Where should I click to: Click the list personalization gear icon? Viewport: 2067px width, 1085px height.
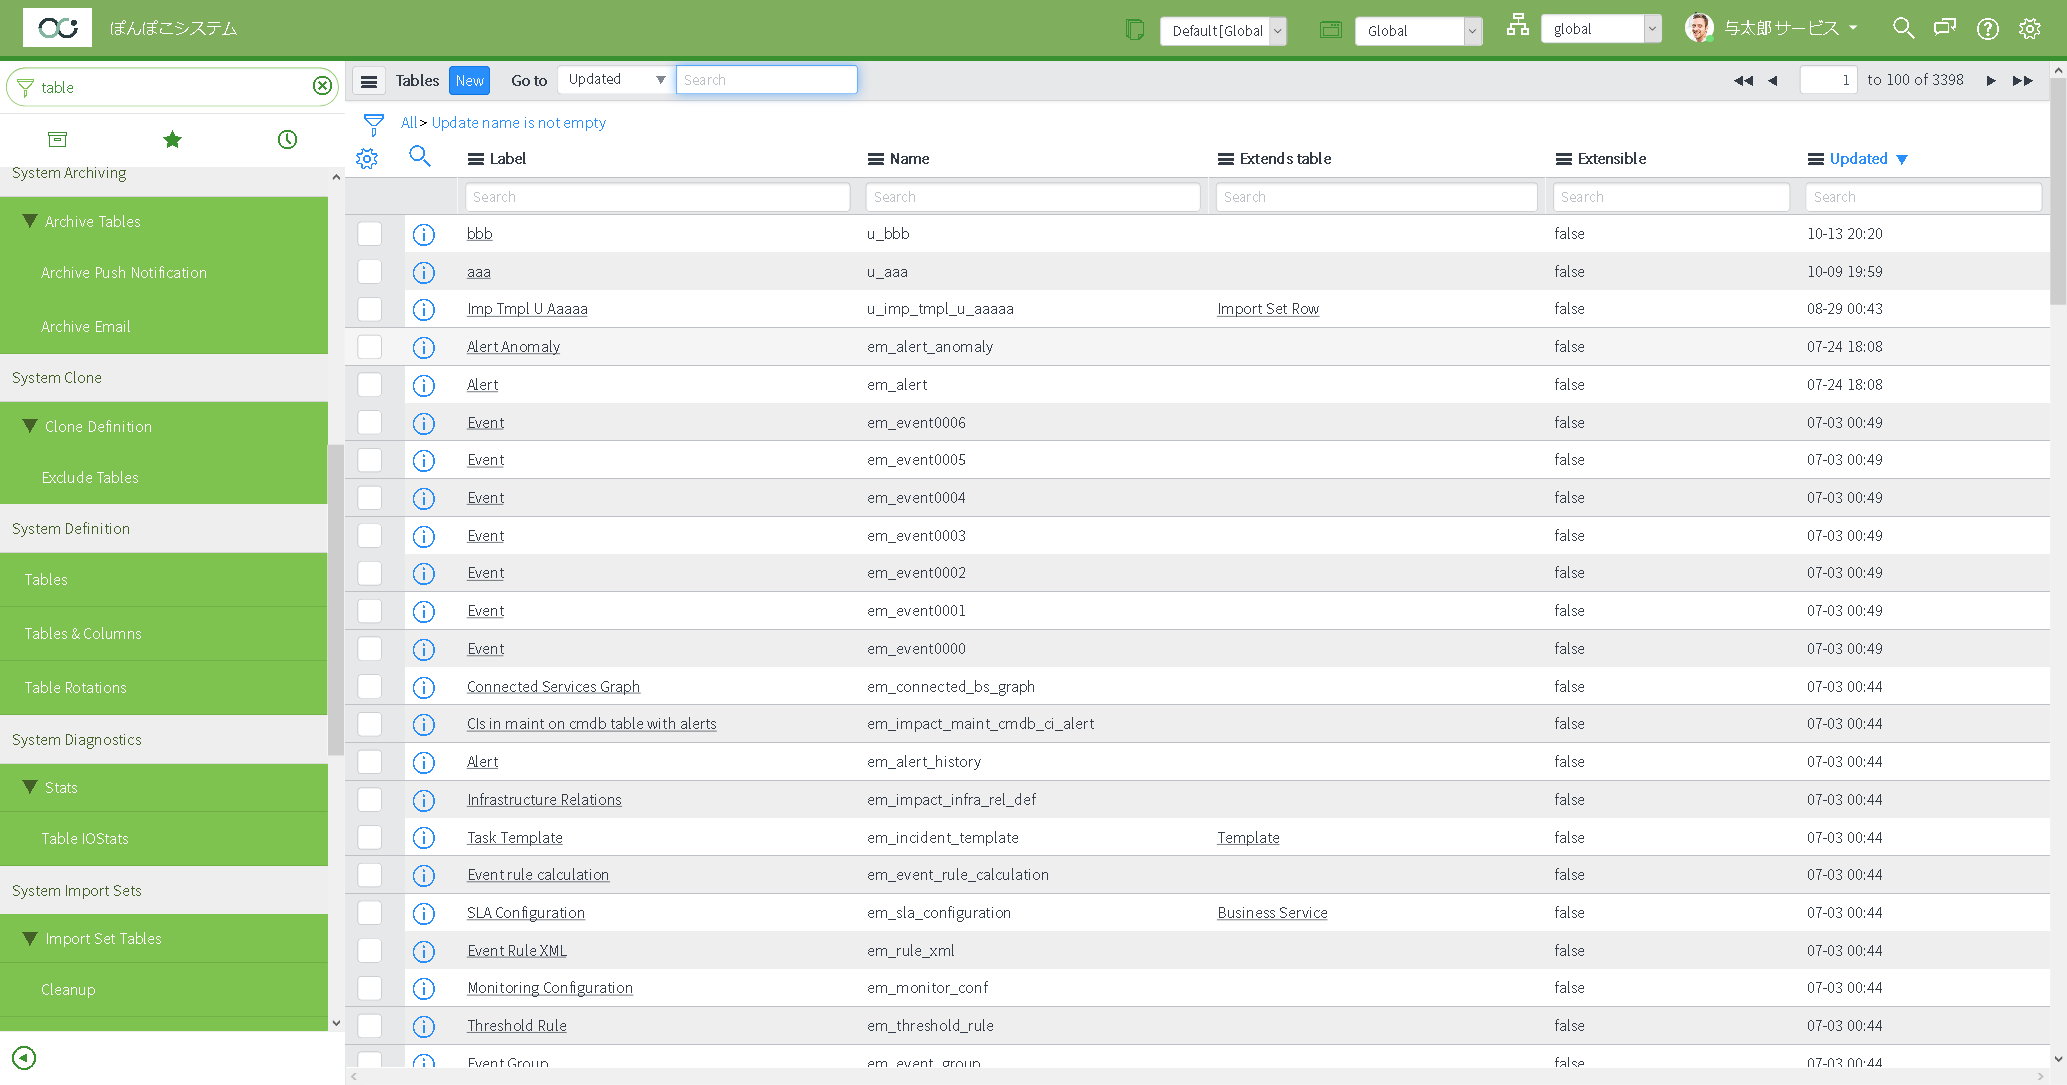367,158
